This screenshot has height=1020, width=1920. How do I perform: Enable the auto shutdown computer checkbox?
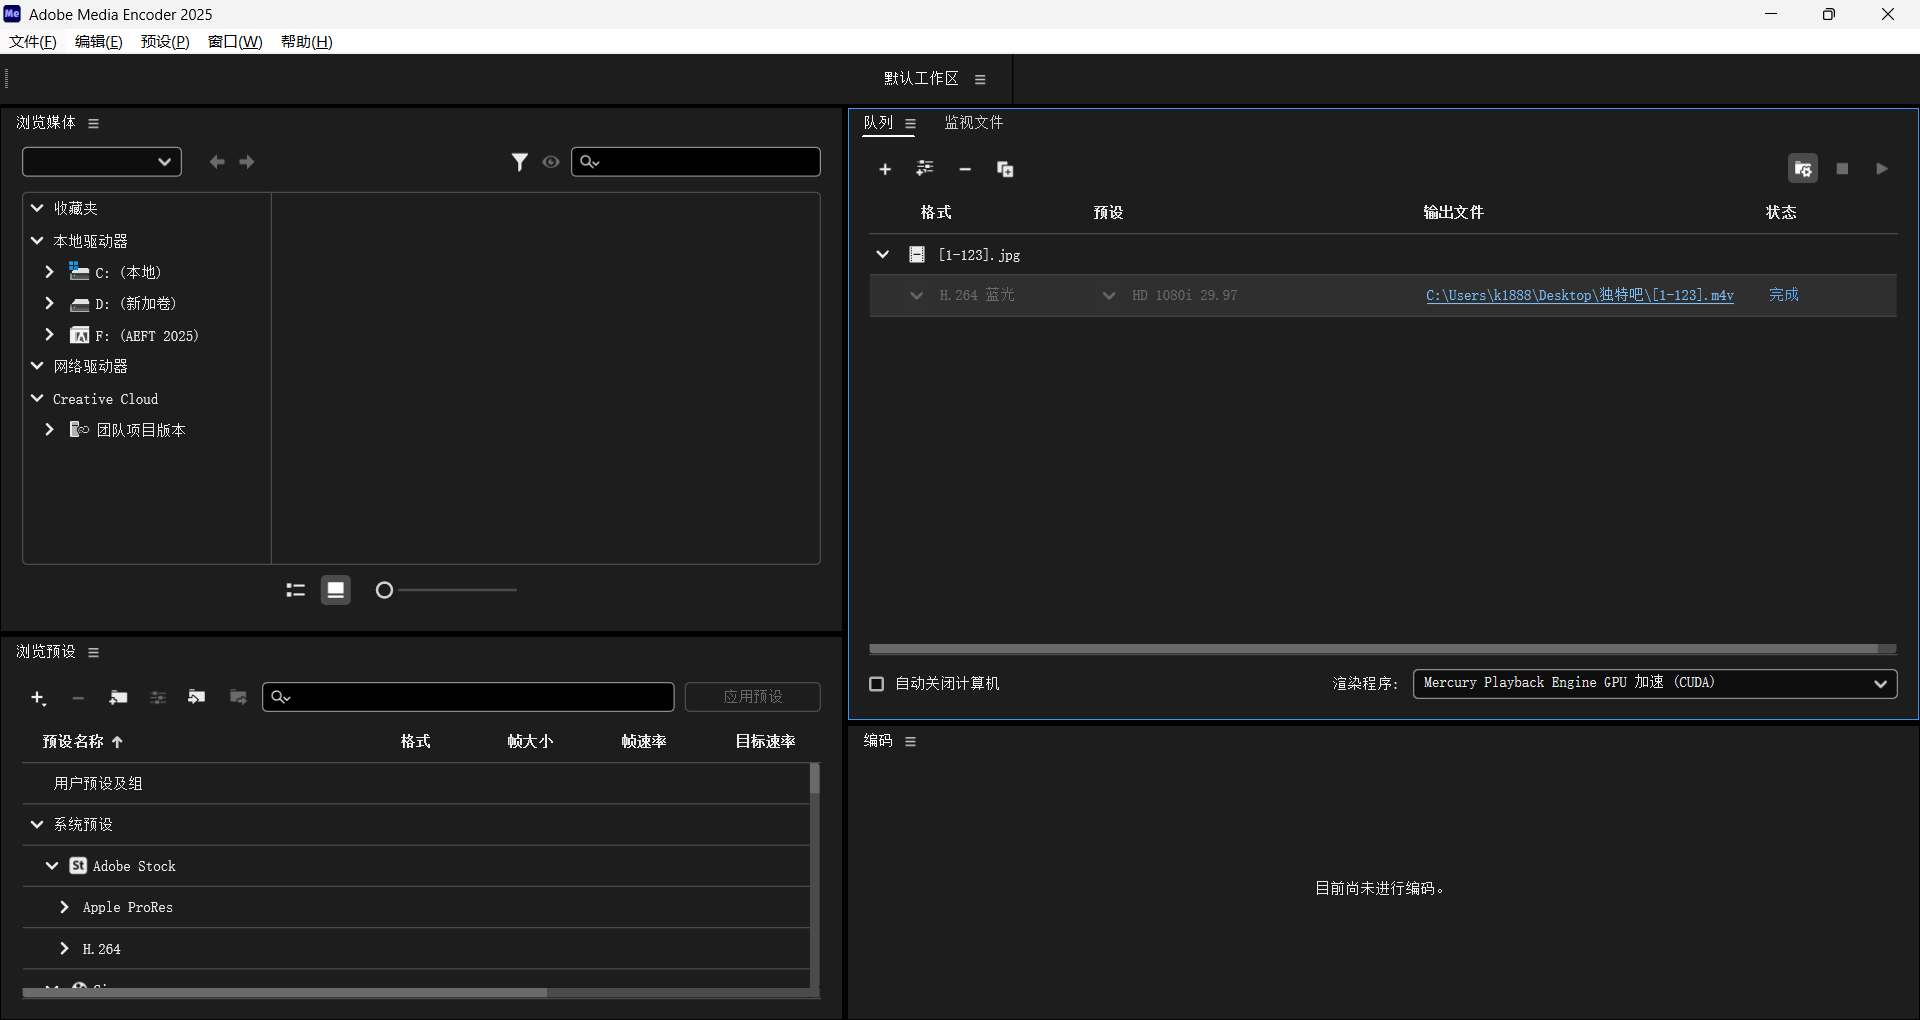(x=876, y=683)
